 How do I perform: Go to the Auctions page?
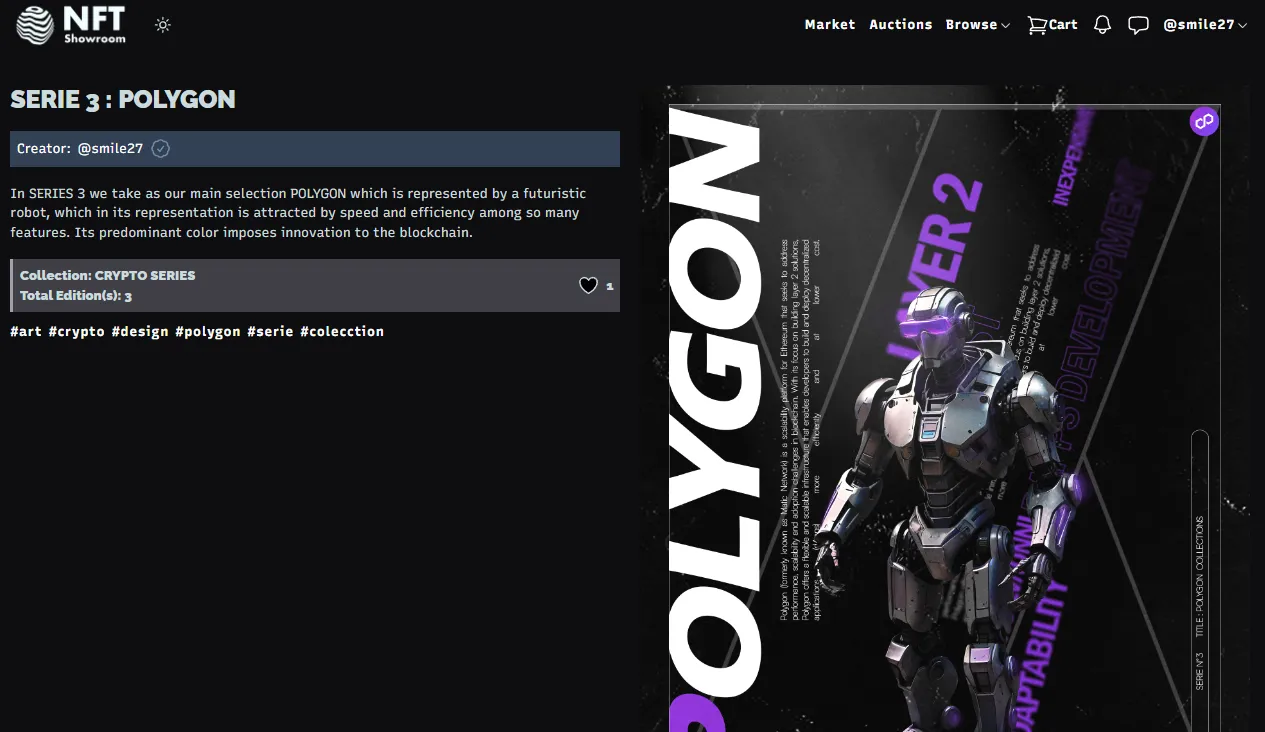(901, 25)
